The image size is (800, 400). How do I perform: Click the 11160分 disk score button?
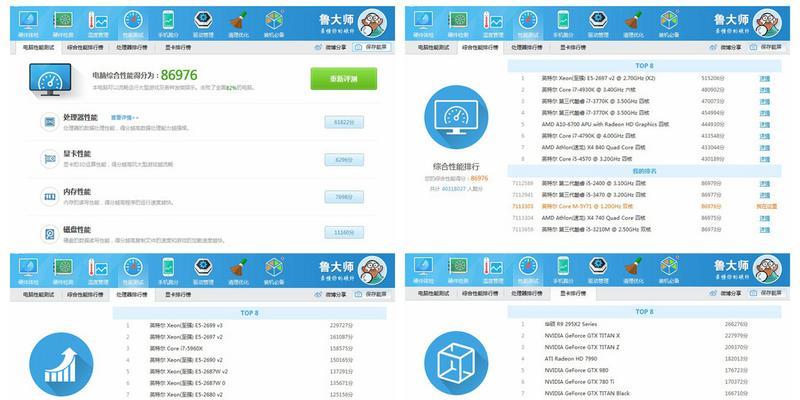[344, 233]
